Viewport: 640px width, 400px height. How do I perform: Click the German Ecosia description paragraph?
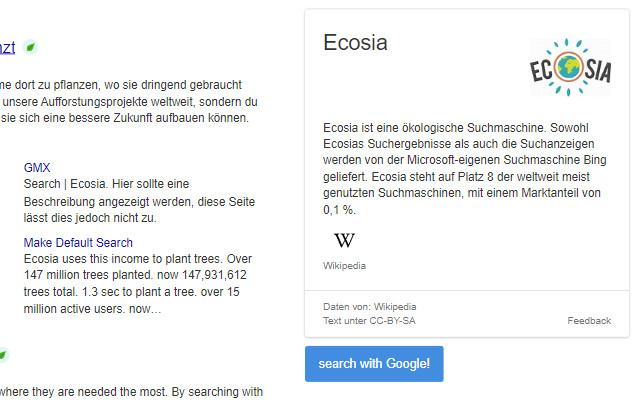click(x=465, y=169)
